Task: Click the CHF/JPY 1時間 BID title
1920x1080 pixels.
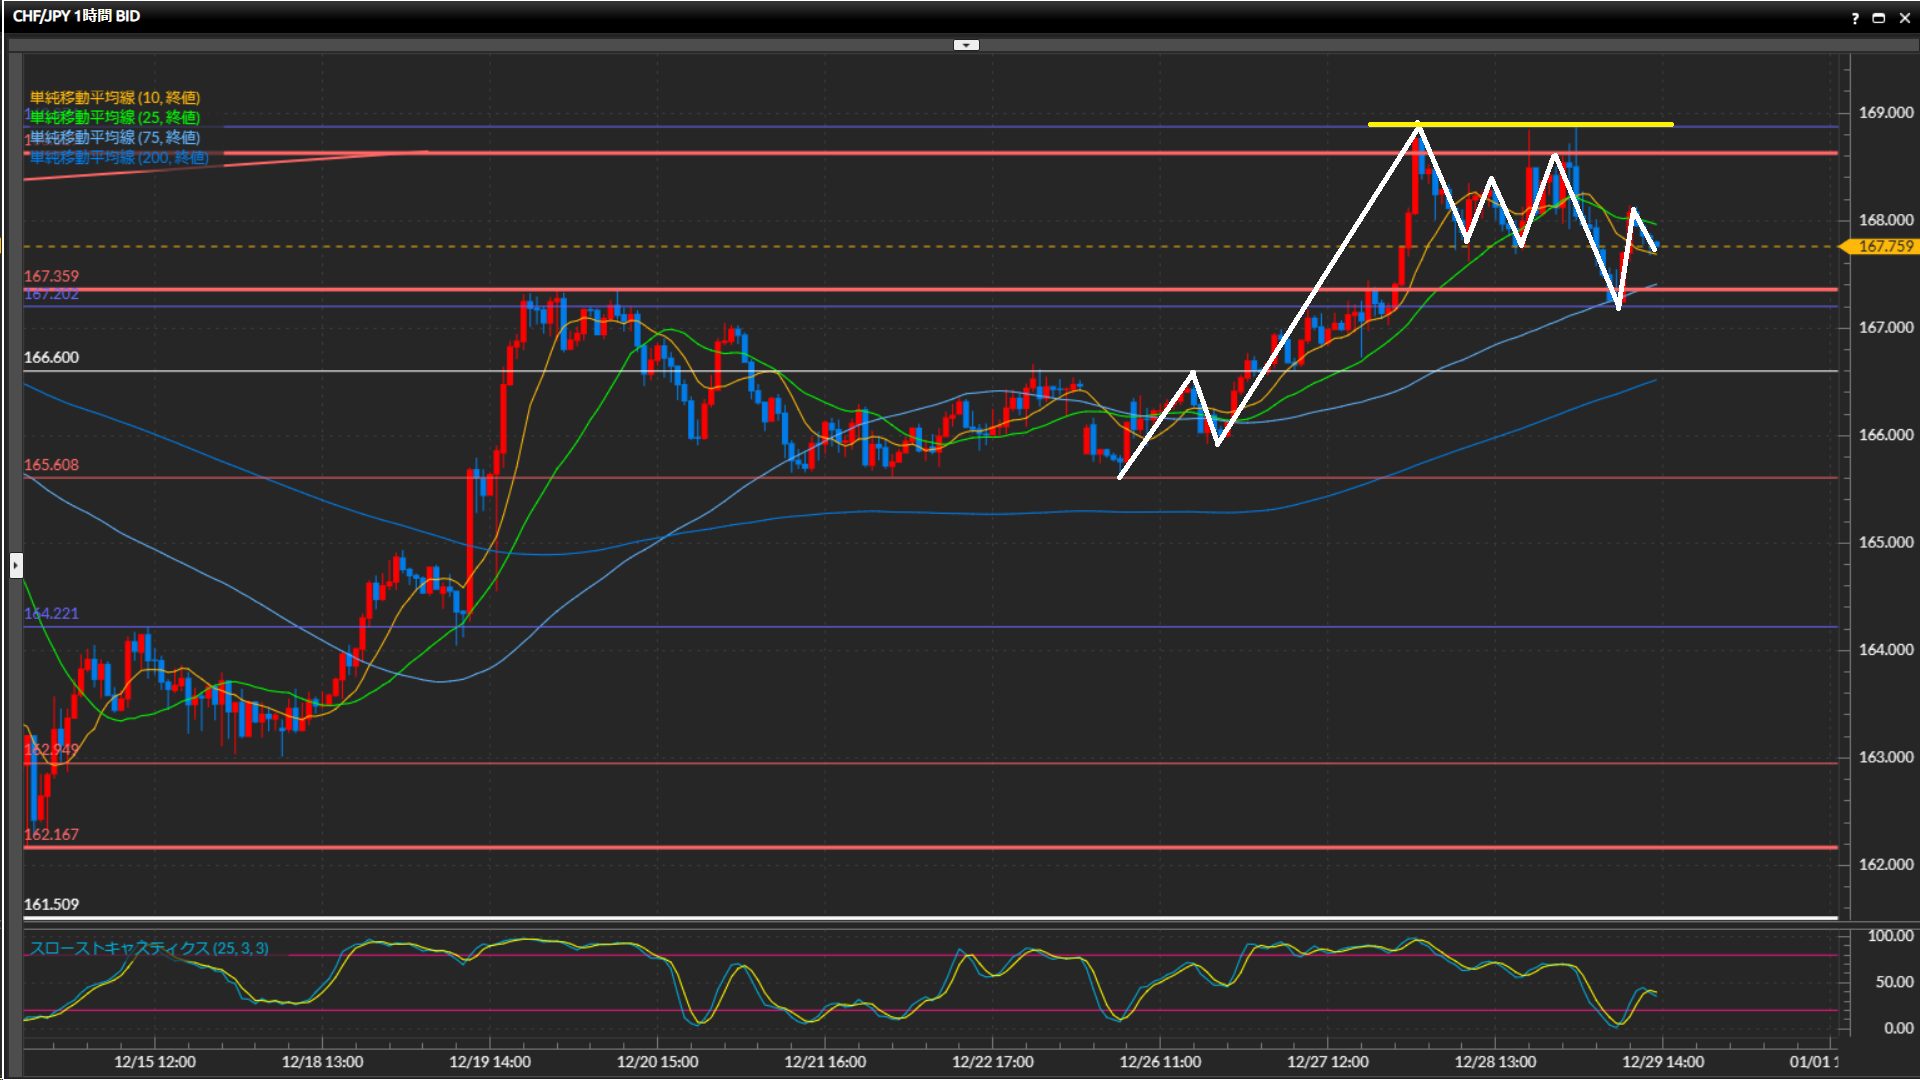Action: pyautogui.click(x=76, y=16)
